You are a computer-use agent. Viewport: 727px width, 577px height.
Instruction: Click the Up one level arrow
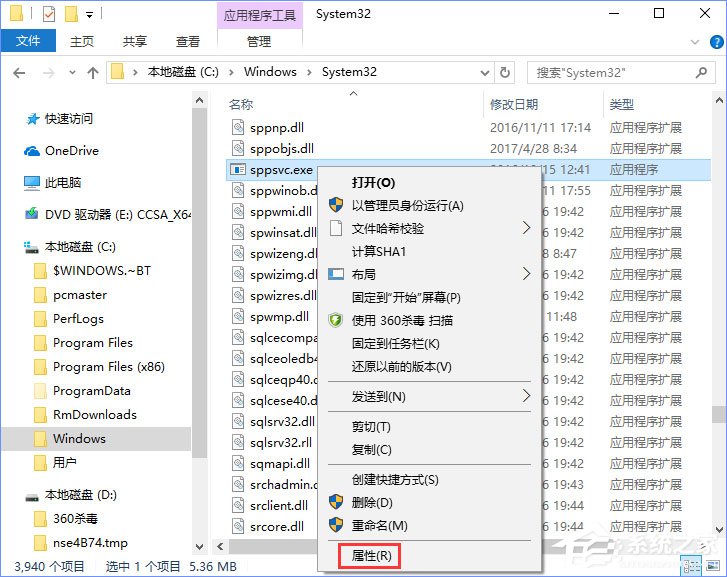click(x=93, y=73)
